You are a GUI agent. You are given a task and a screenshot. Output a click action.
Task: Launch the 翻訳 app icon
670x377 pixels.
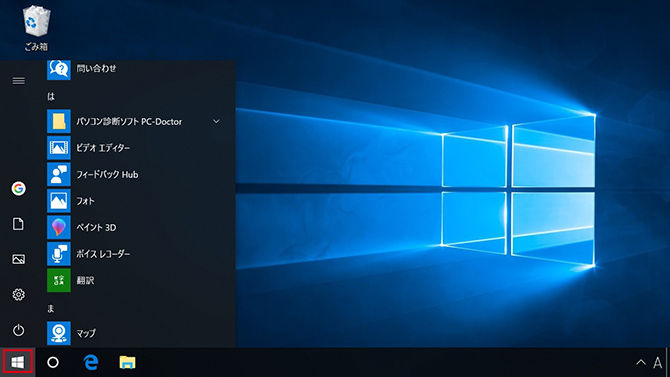[59, 280]
